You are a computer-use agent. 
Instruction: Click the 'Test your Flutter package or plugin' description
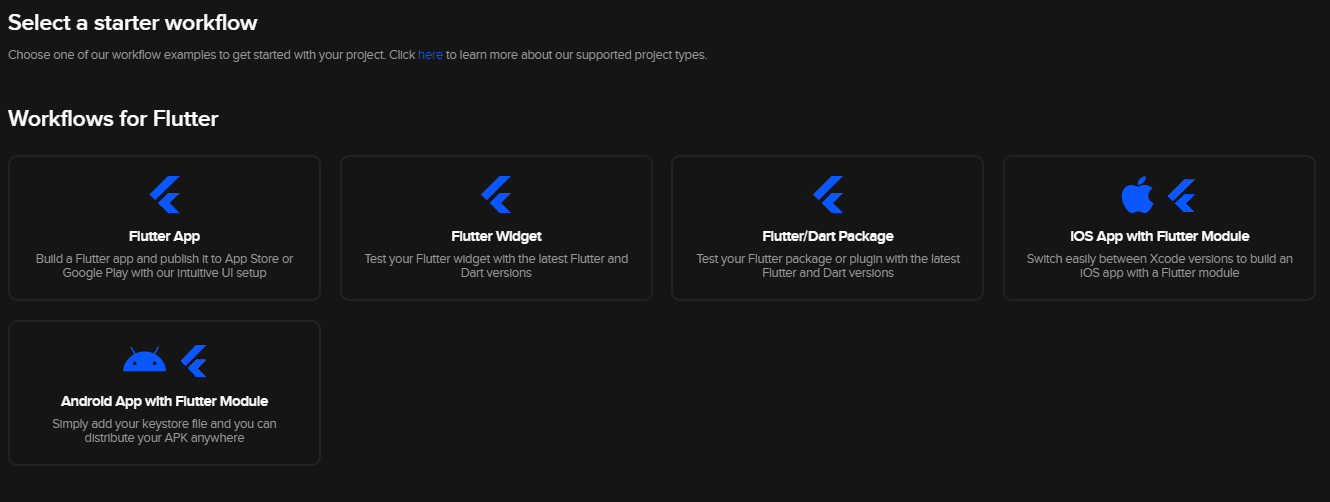828,266
